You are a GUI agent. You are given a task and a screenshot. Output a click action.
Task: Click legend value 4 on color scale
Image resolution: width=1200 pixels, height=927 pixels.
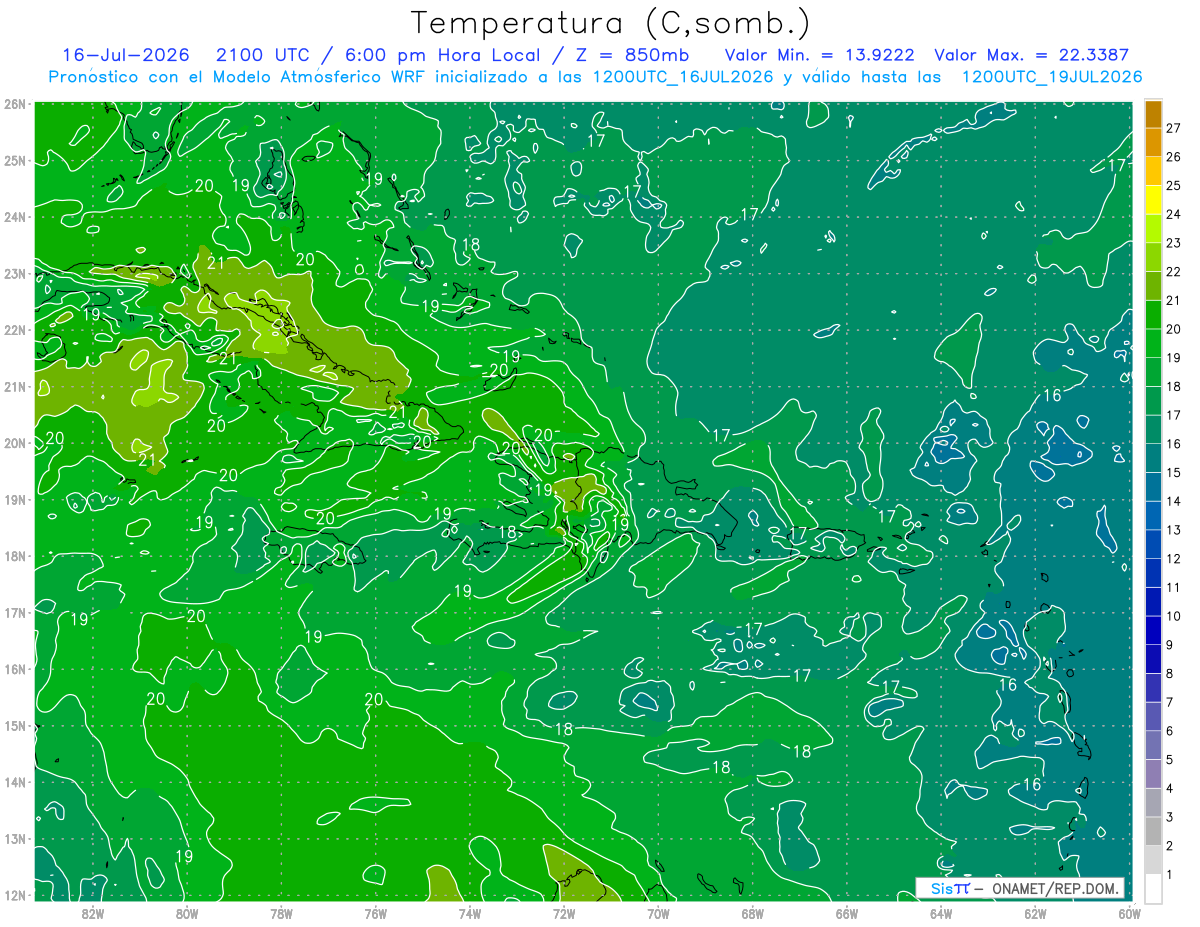point(1170,789)
